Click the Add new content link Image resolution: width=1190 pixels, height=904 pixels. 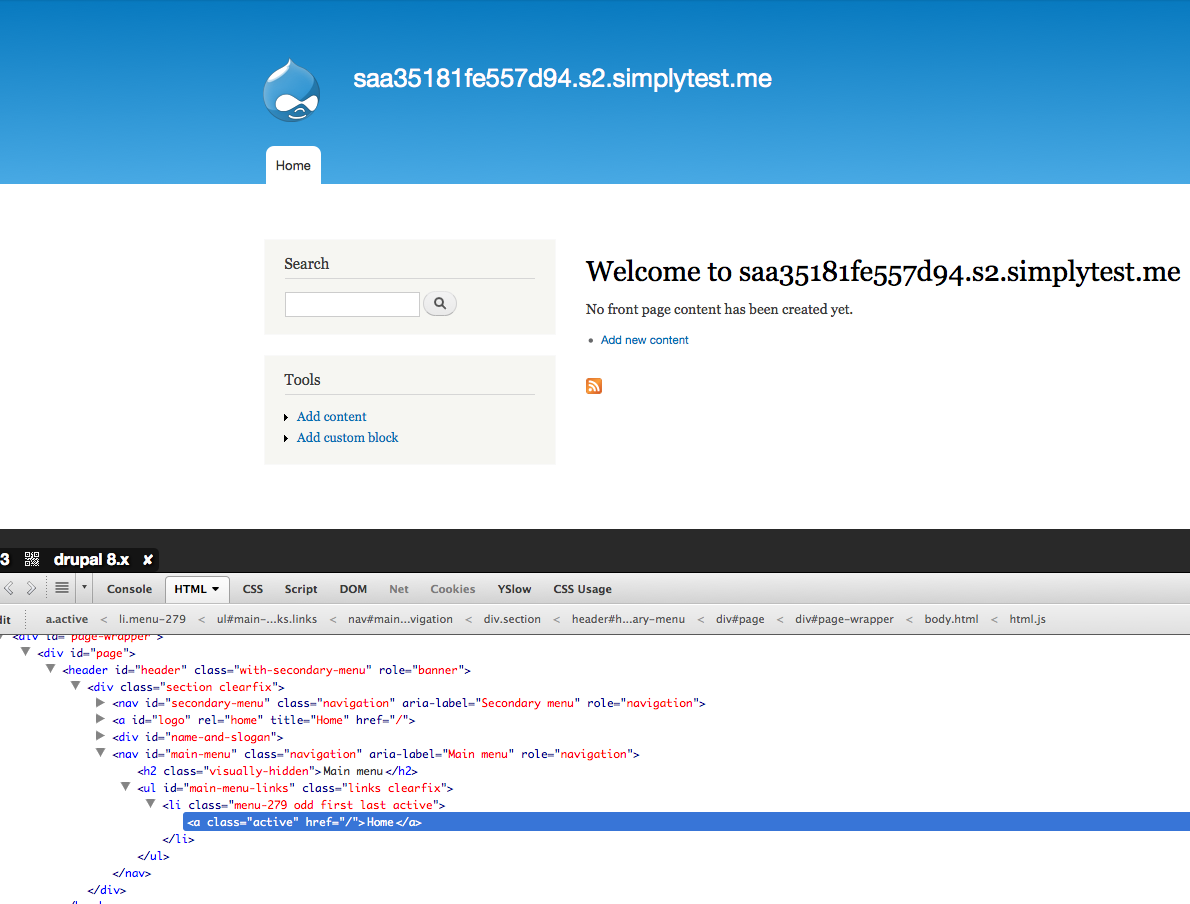tap(644, 340)
